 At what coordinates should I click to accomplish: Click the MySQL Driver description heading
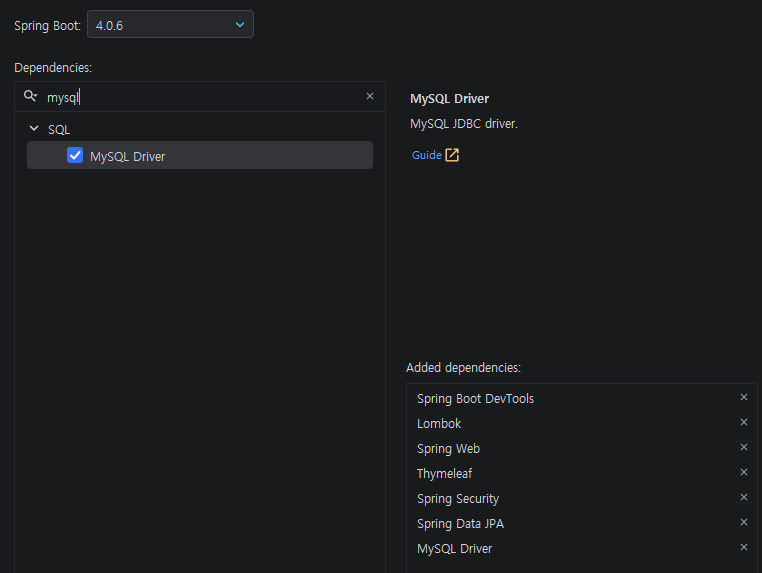[450, 99]
